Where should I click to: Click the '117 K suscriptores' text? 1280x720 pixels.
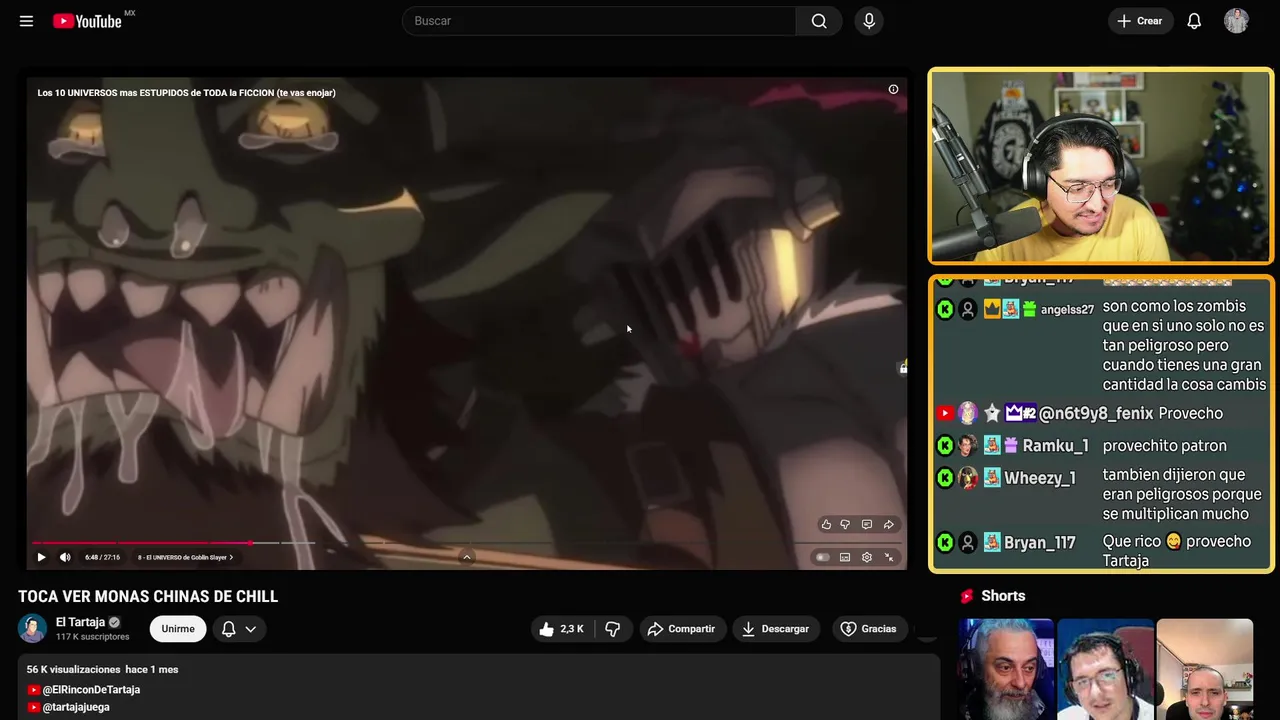(93, 637)
